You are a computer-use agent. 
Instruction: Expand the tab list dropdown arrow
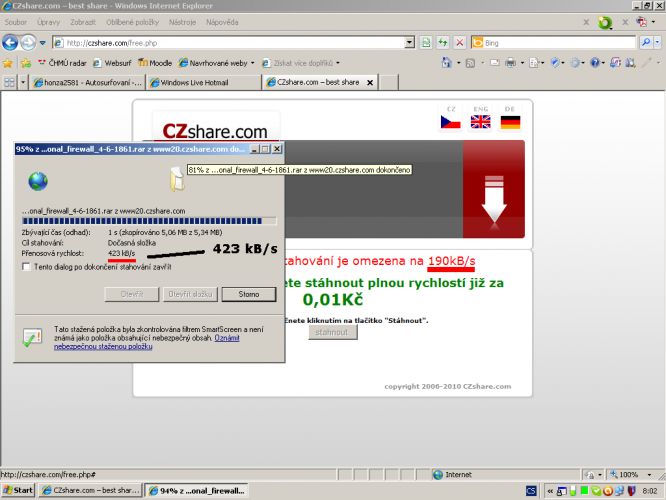click(x=23, y=82)
